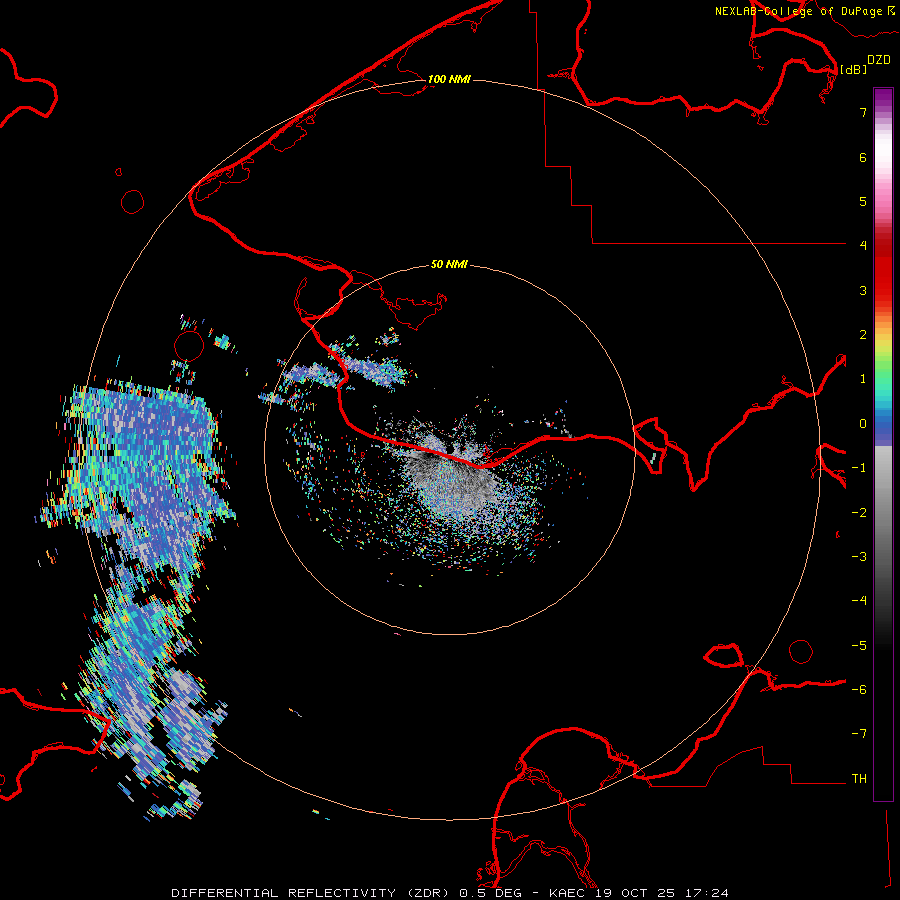The width and height of the screenshot is (900, 900).
Task: Click the -6 value on the color scale
Action: click(859, 690)
